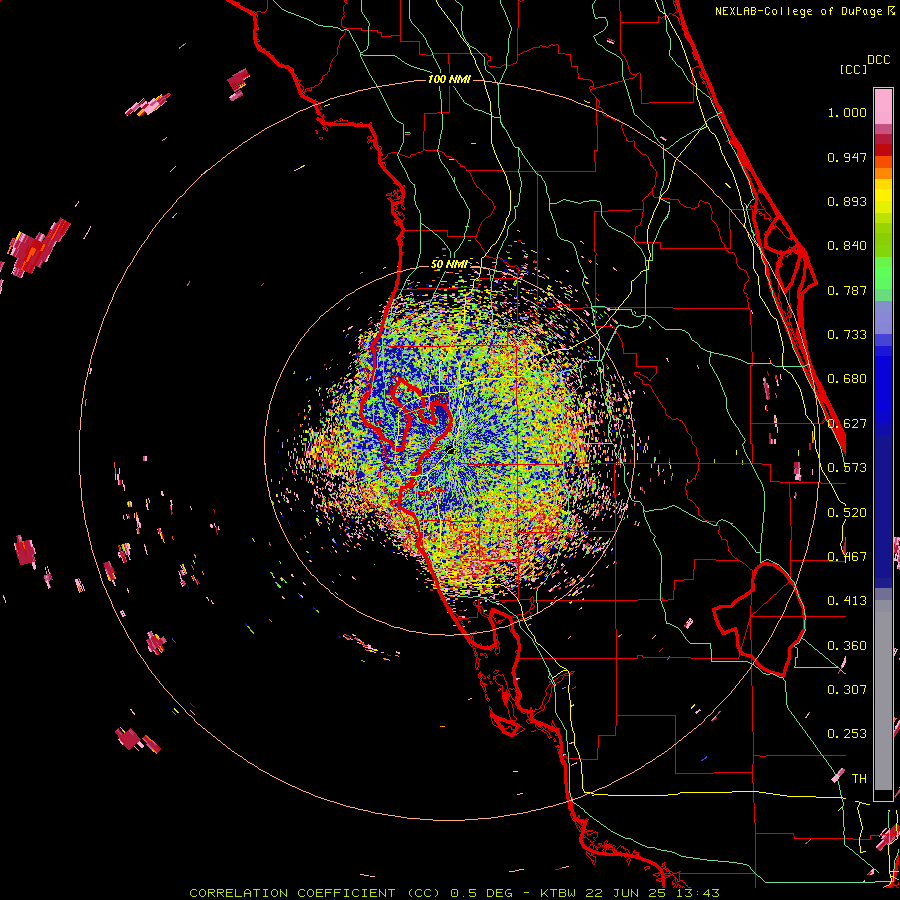Screen dimensions: 900x900
Task: Pick the 0.573 scale value
Action: click(847, 468)
